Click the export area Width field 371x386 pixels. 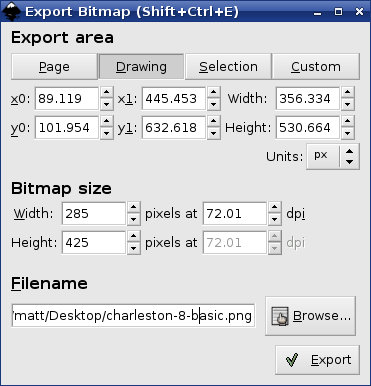pyautogui.click(x=308, y=99)
